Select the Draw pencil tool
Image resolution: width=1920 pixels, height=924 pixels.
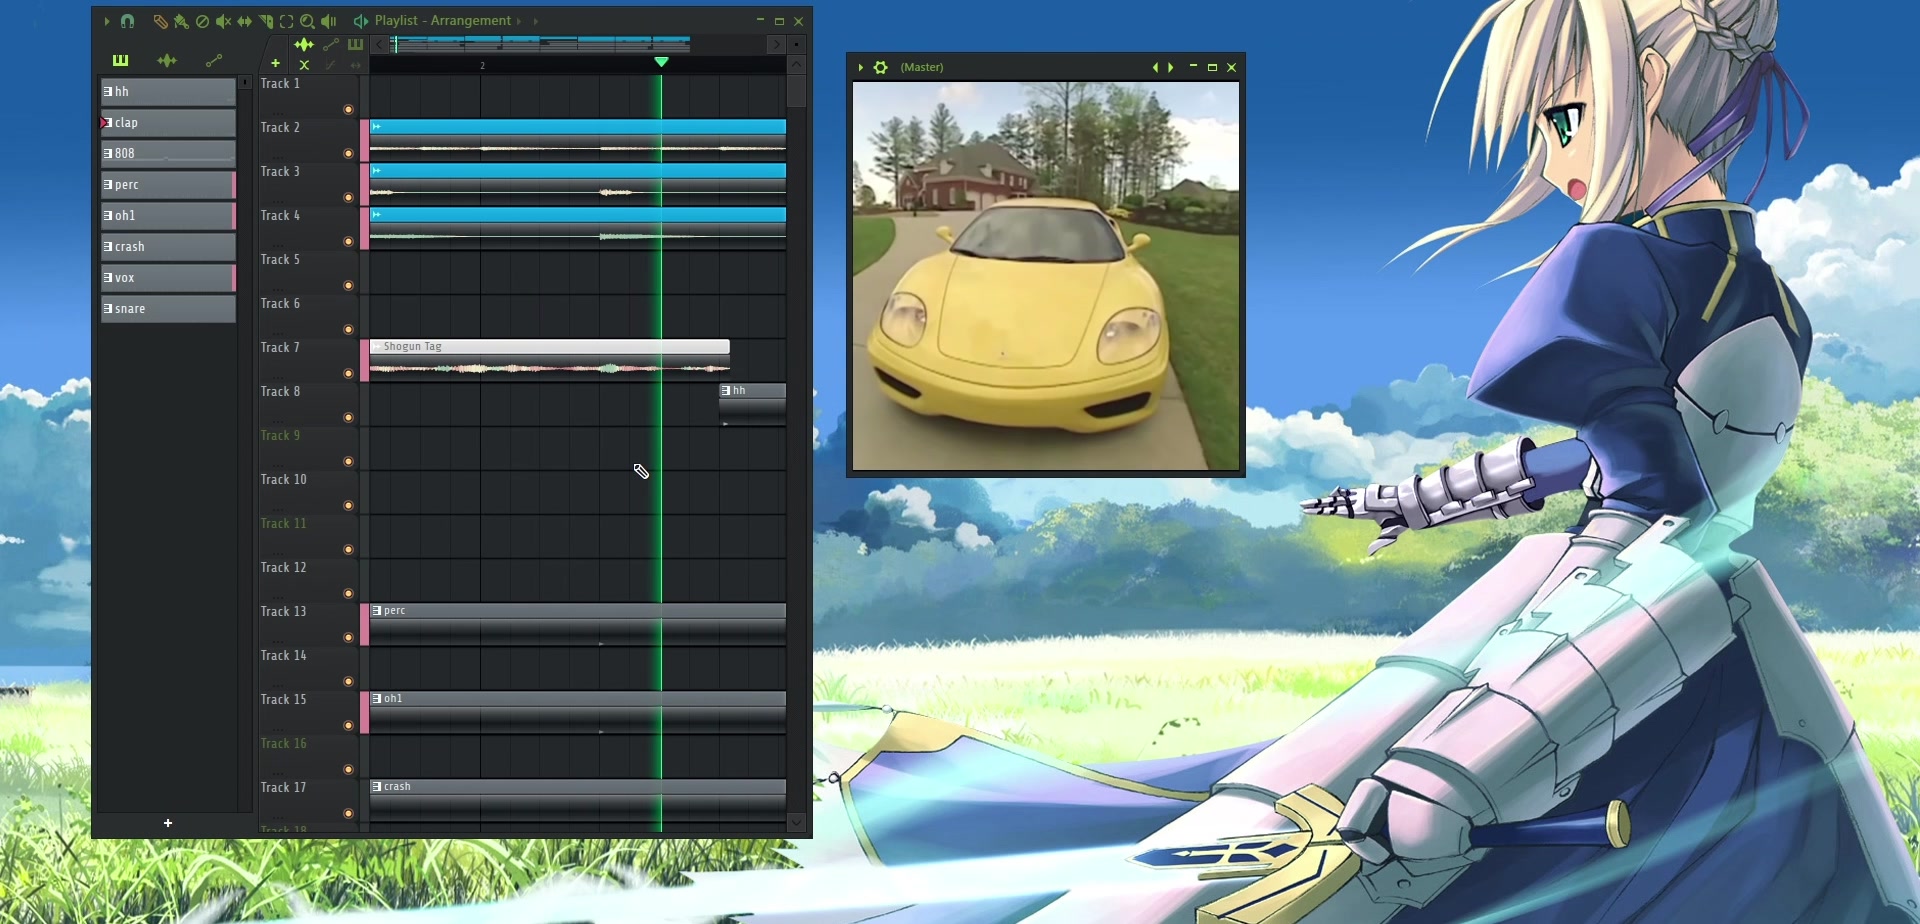[x=160, y=21]
